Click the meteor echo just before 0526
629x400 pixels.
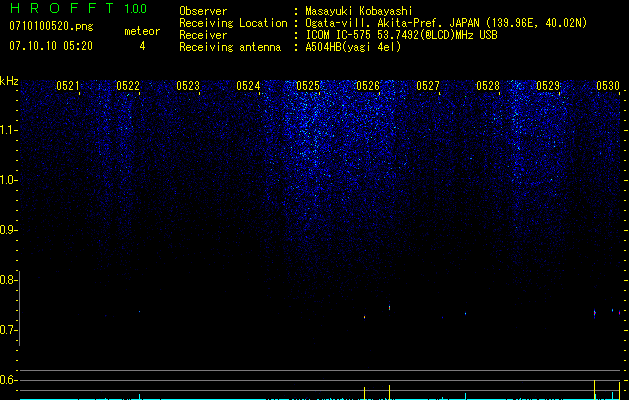pos(364,317)
